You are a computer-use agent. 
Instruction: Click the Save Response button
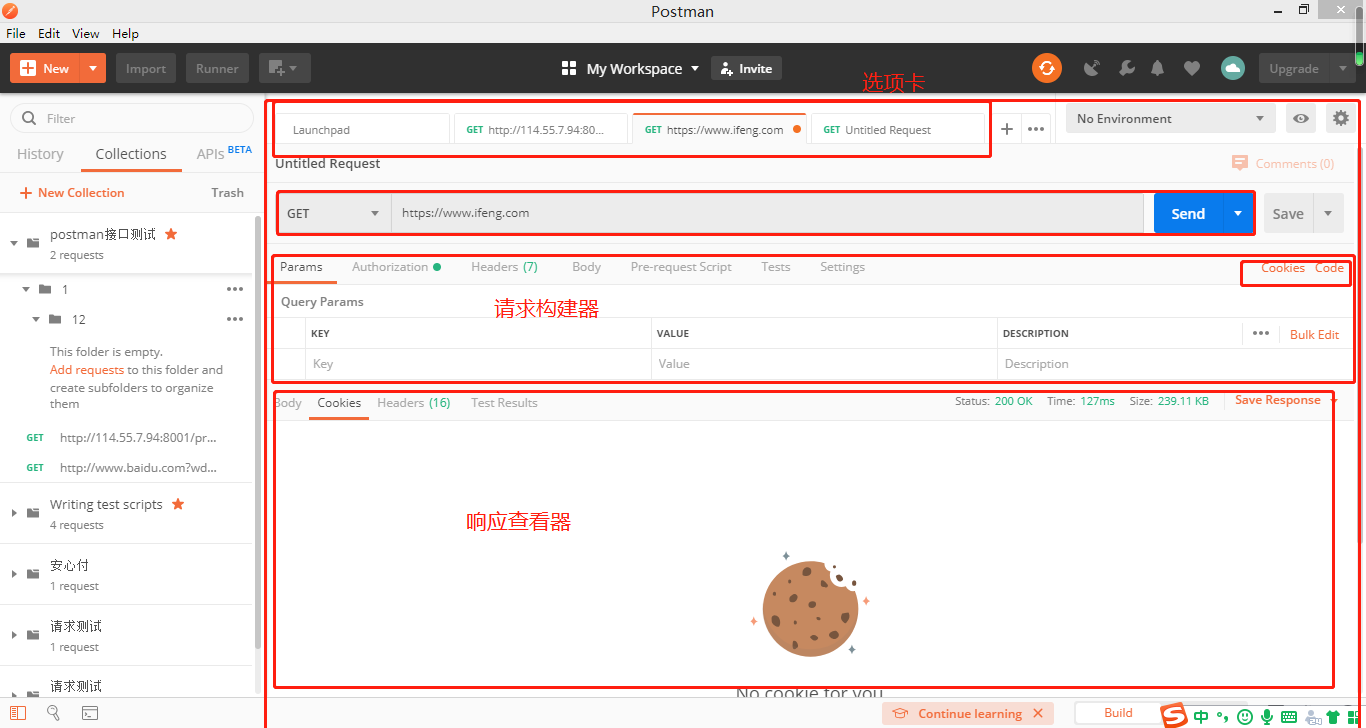pos(1278,400)
